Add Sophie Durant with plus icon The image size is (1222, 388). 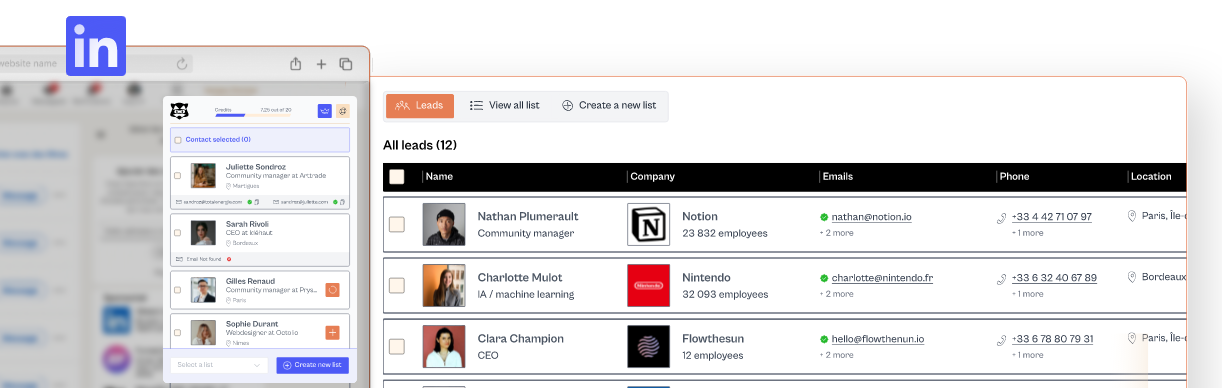(x=332, y=332)
